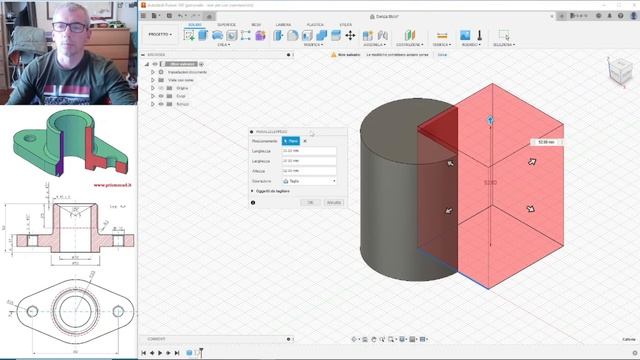The width and height of the screenshot is (640, 360).
Task: Click the first Lunghezza input field
Action: tap(309, 151)
